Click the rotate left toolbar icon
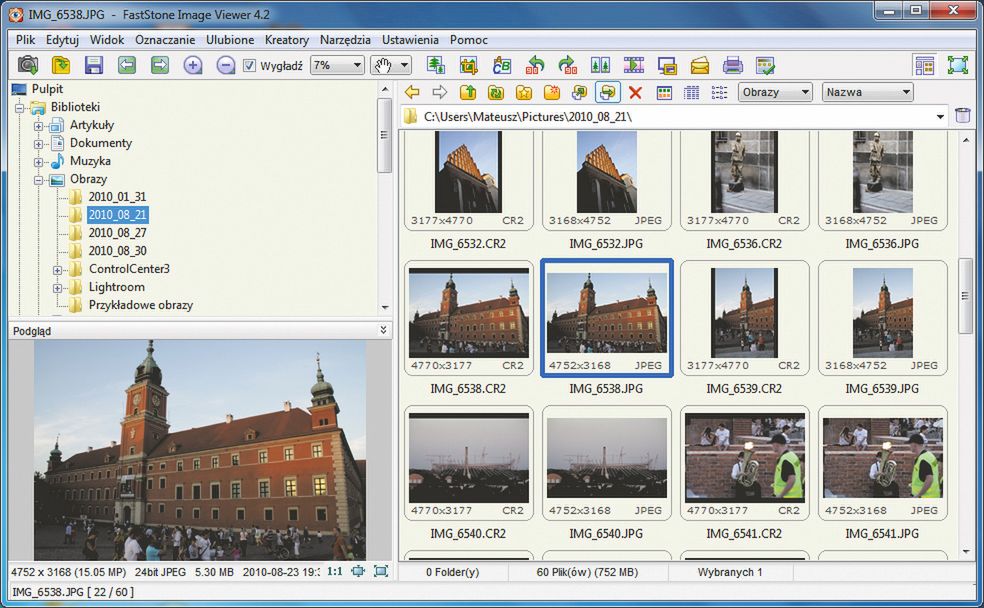 [x=536, y=65]
